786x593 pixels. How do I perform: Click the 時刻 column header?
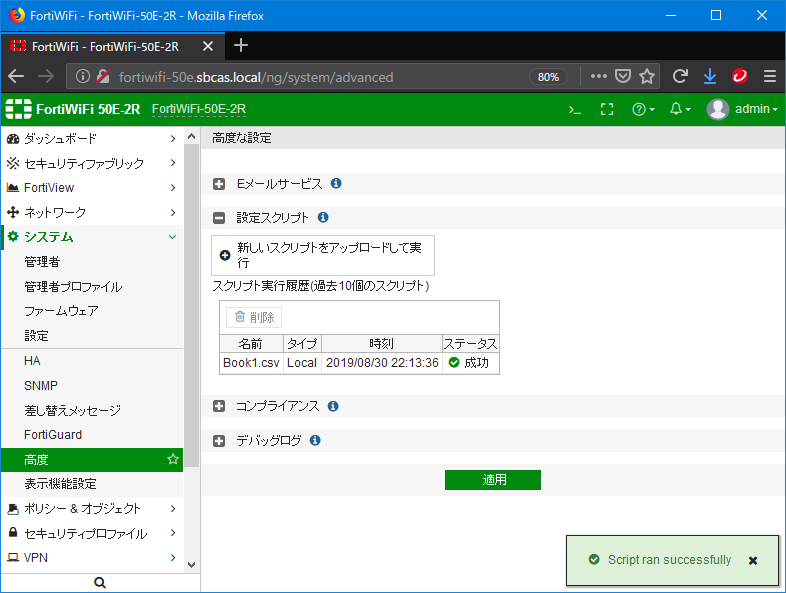point(381,344)
